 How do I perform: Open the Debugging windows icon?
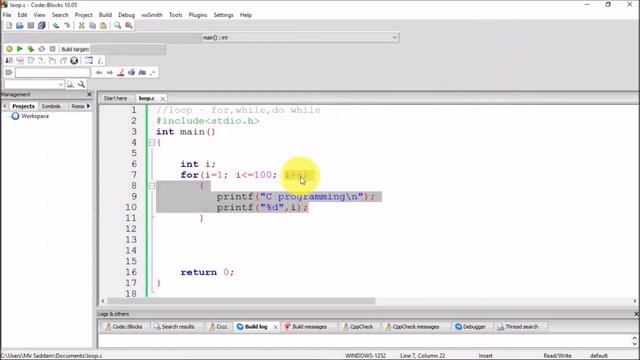tap(89, 60)
